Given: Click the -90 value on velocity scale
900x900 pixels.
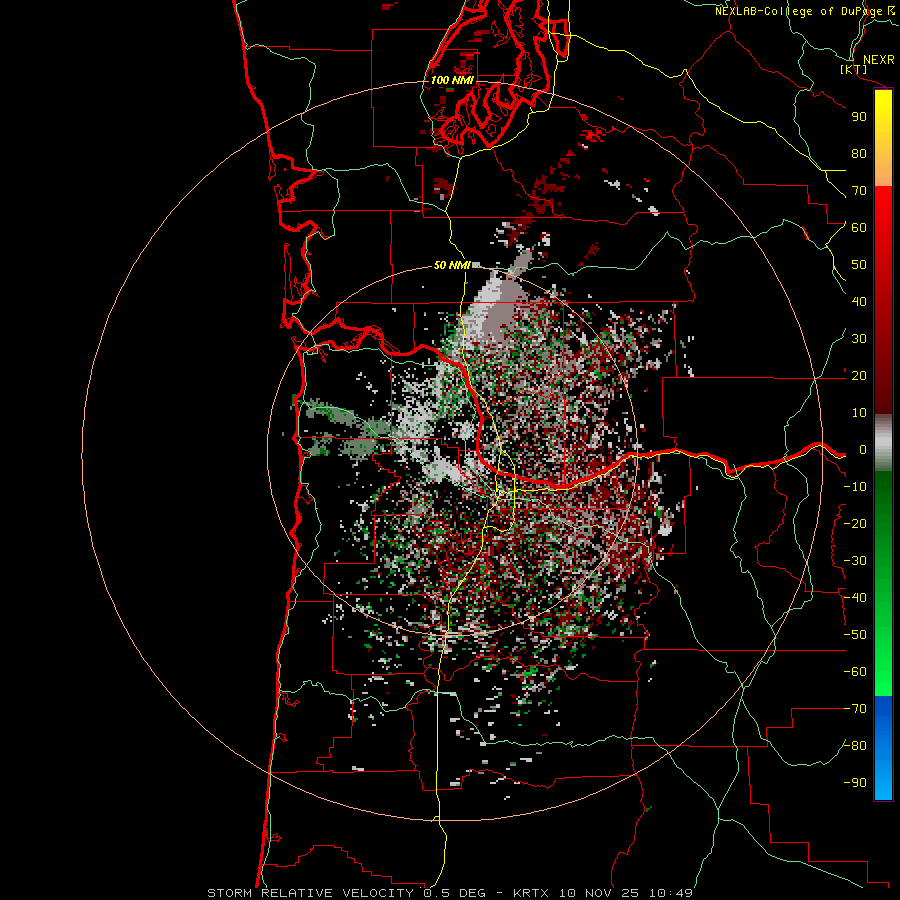Looking at the screenshot, I should pyautogui.click(x=855, y=783).
